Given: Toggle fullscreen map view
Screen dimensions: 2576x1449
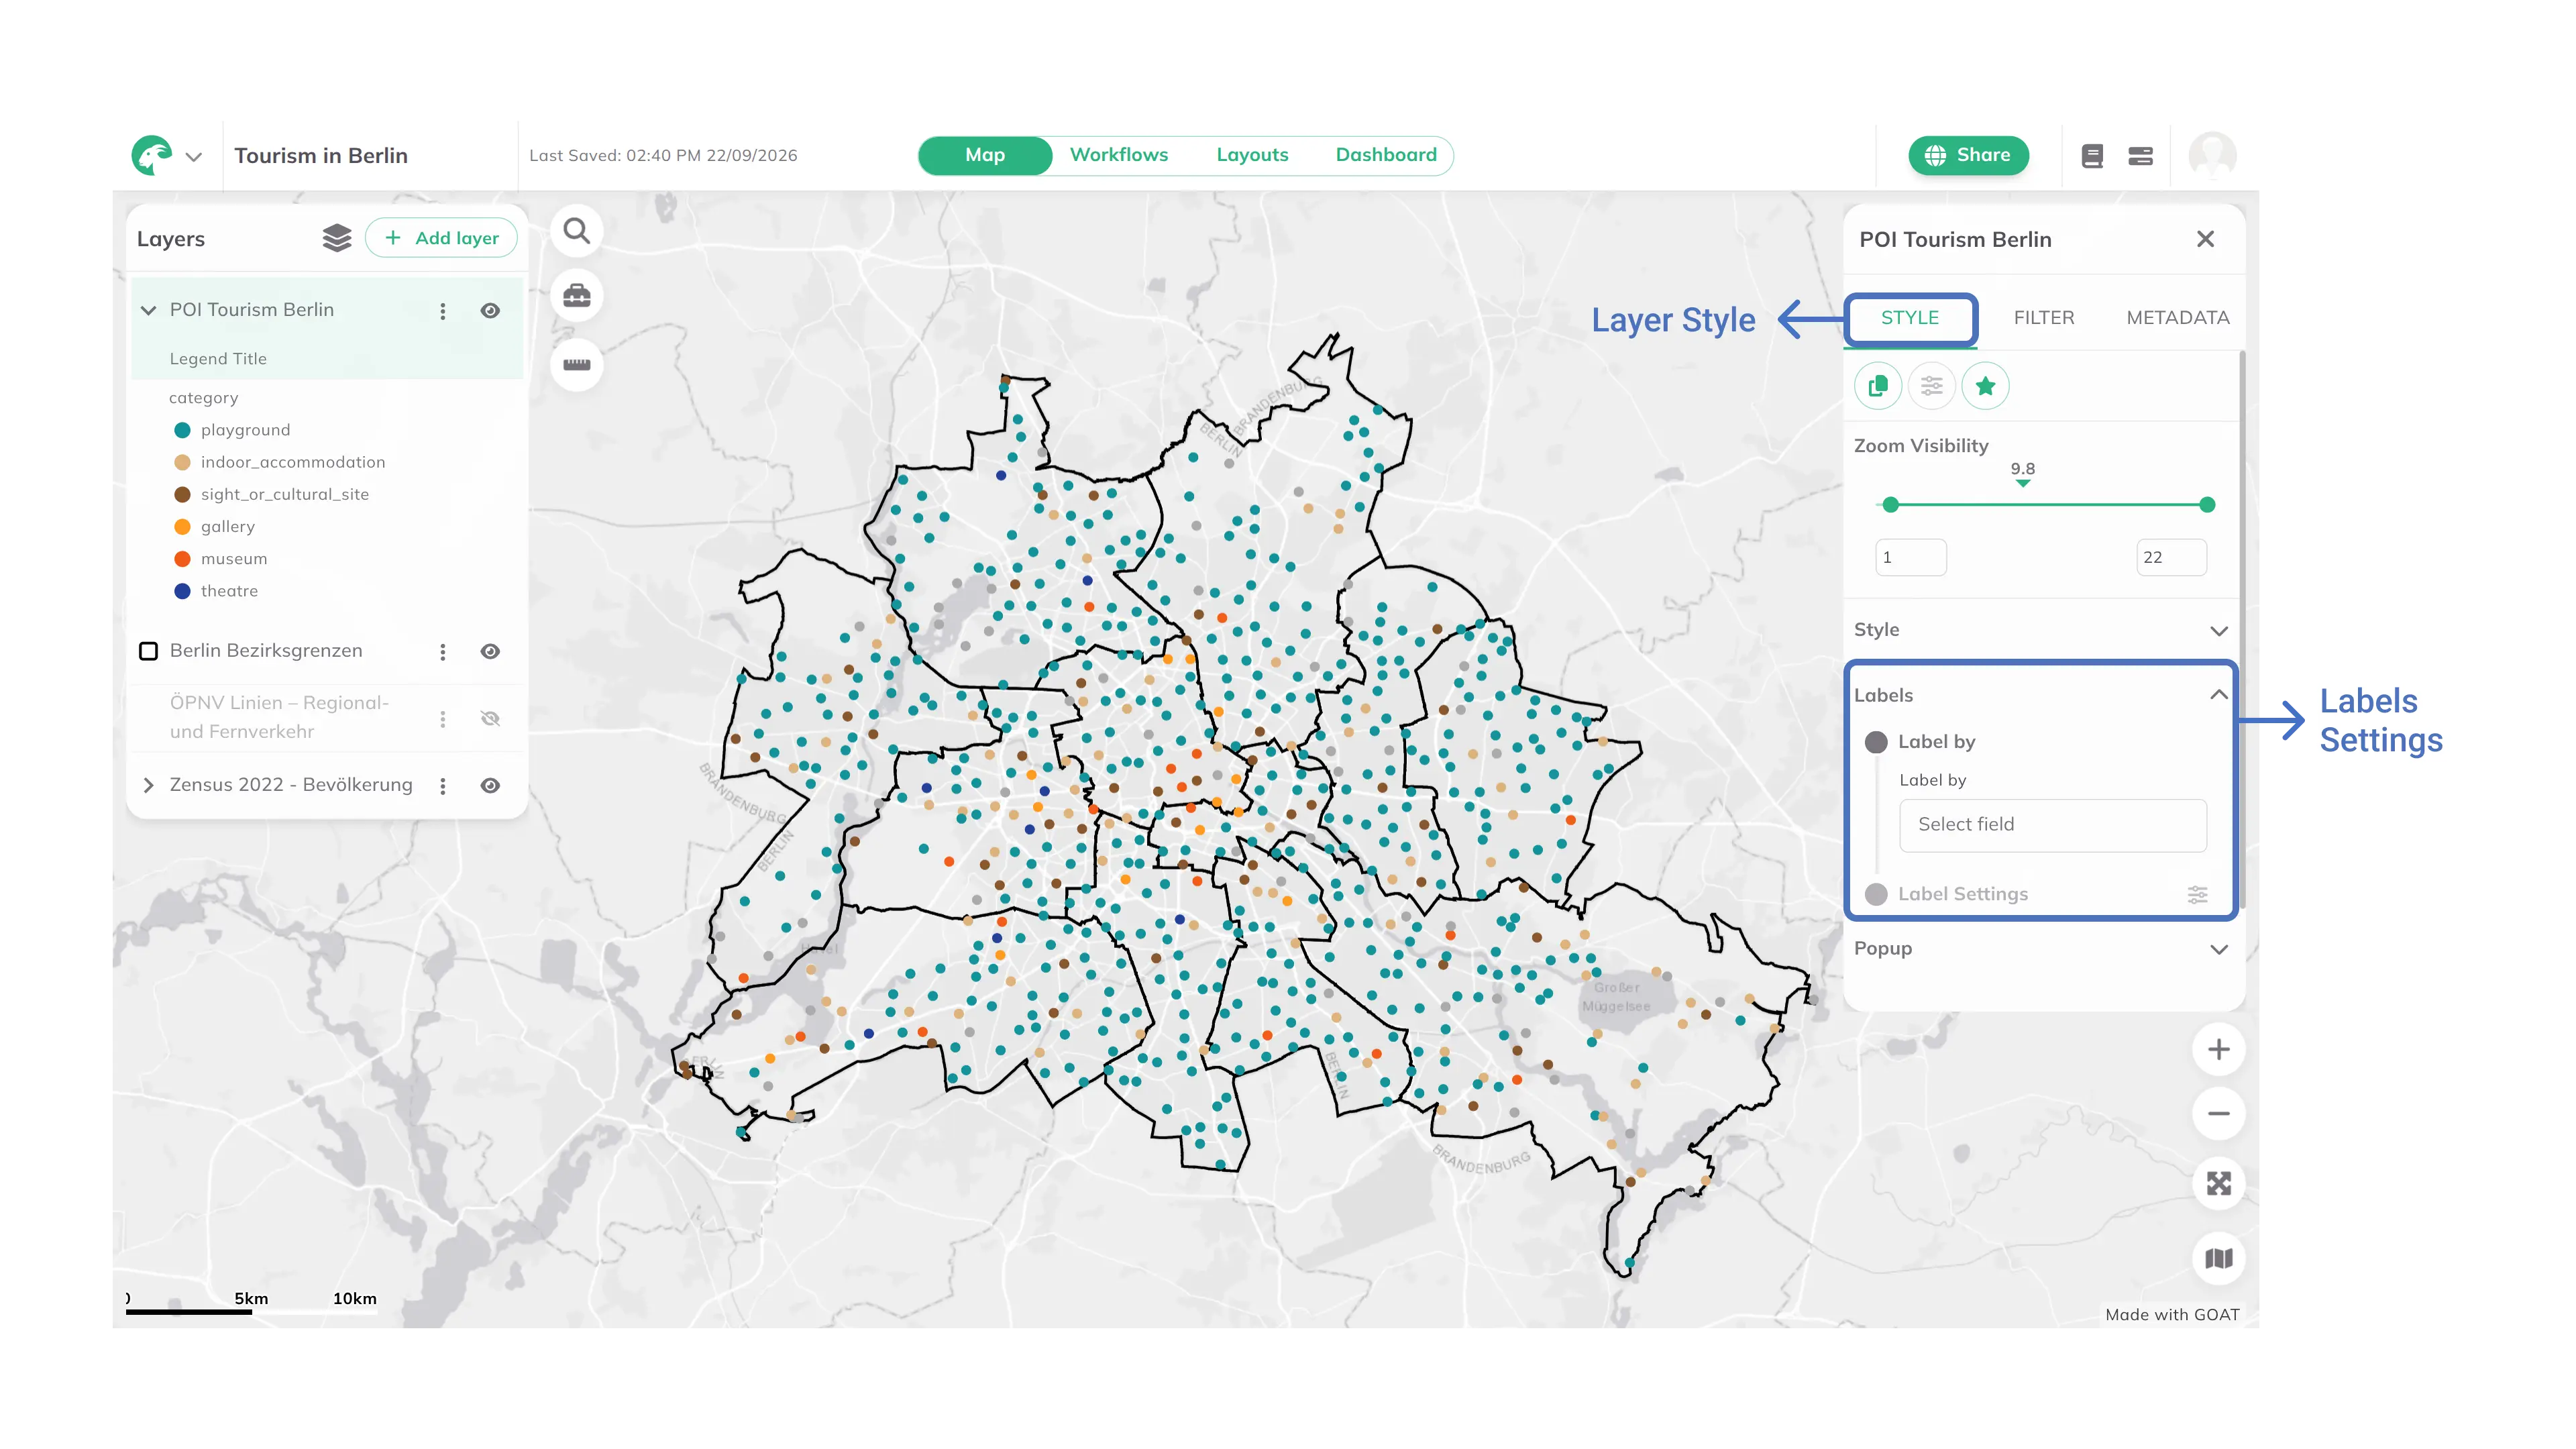Looking at the screenshot, I should point(2218,1184).
